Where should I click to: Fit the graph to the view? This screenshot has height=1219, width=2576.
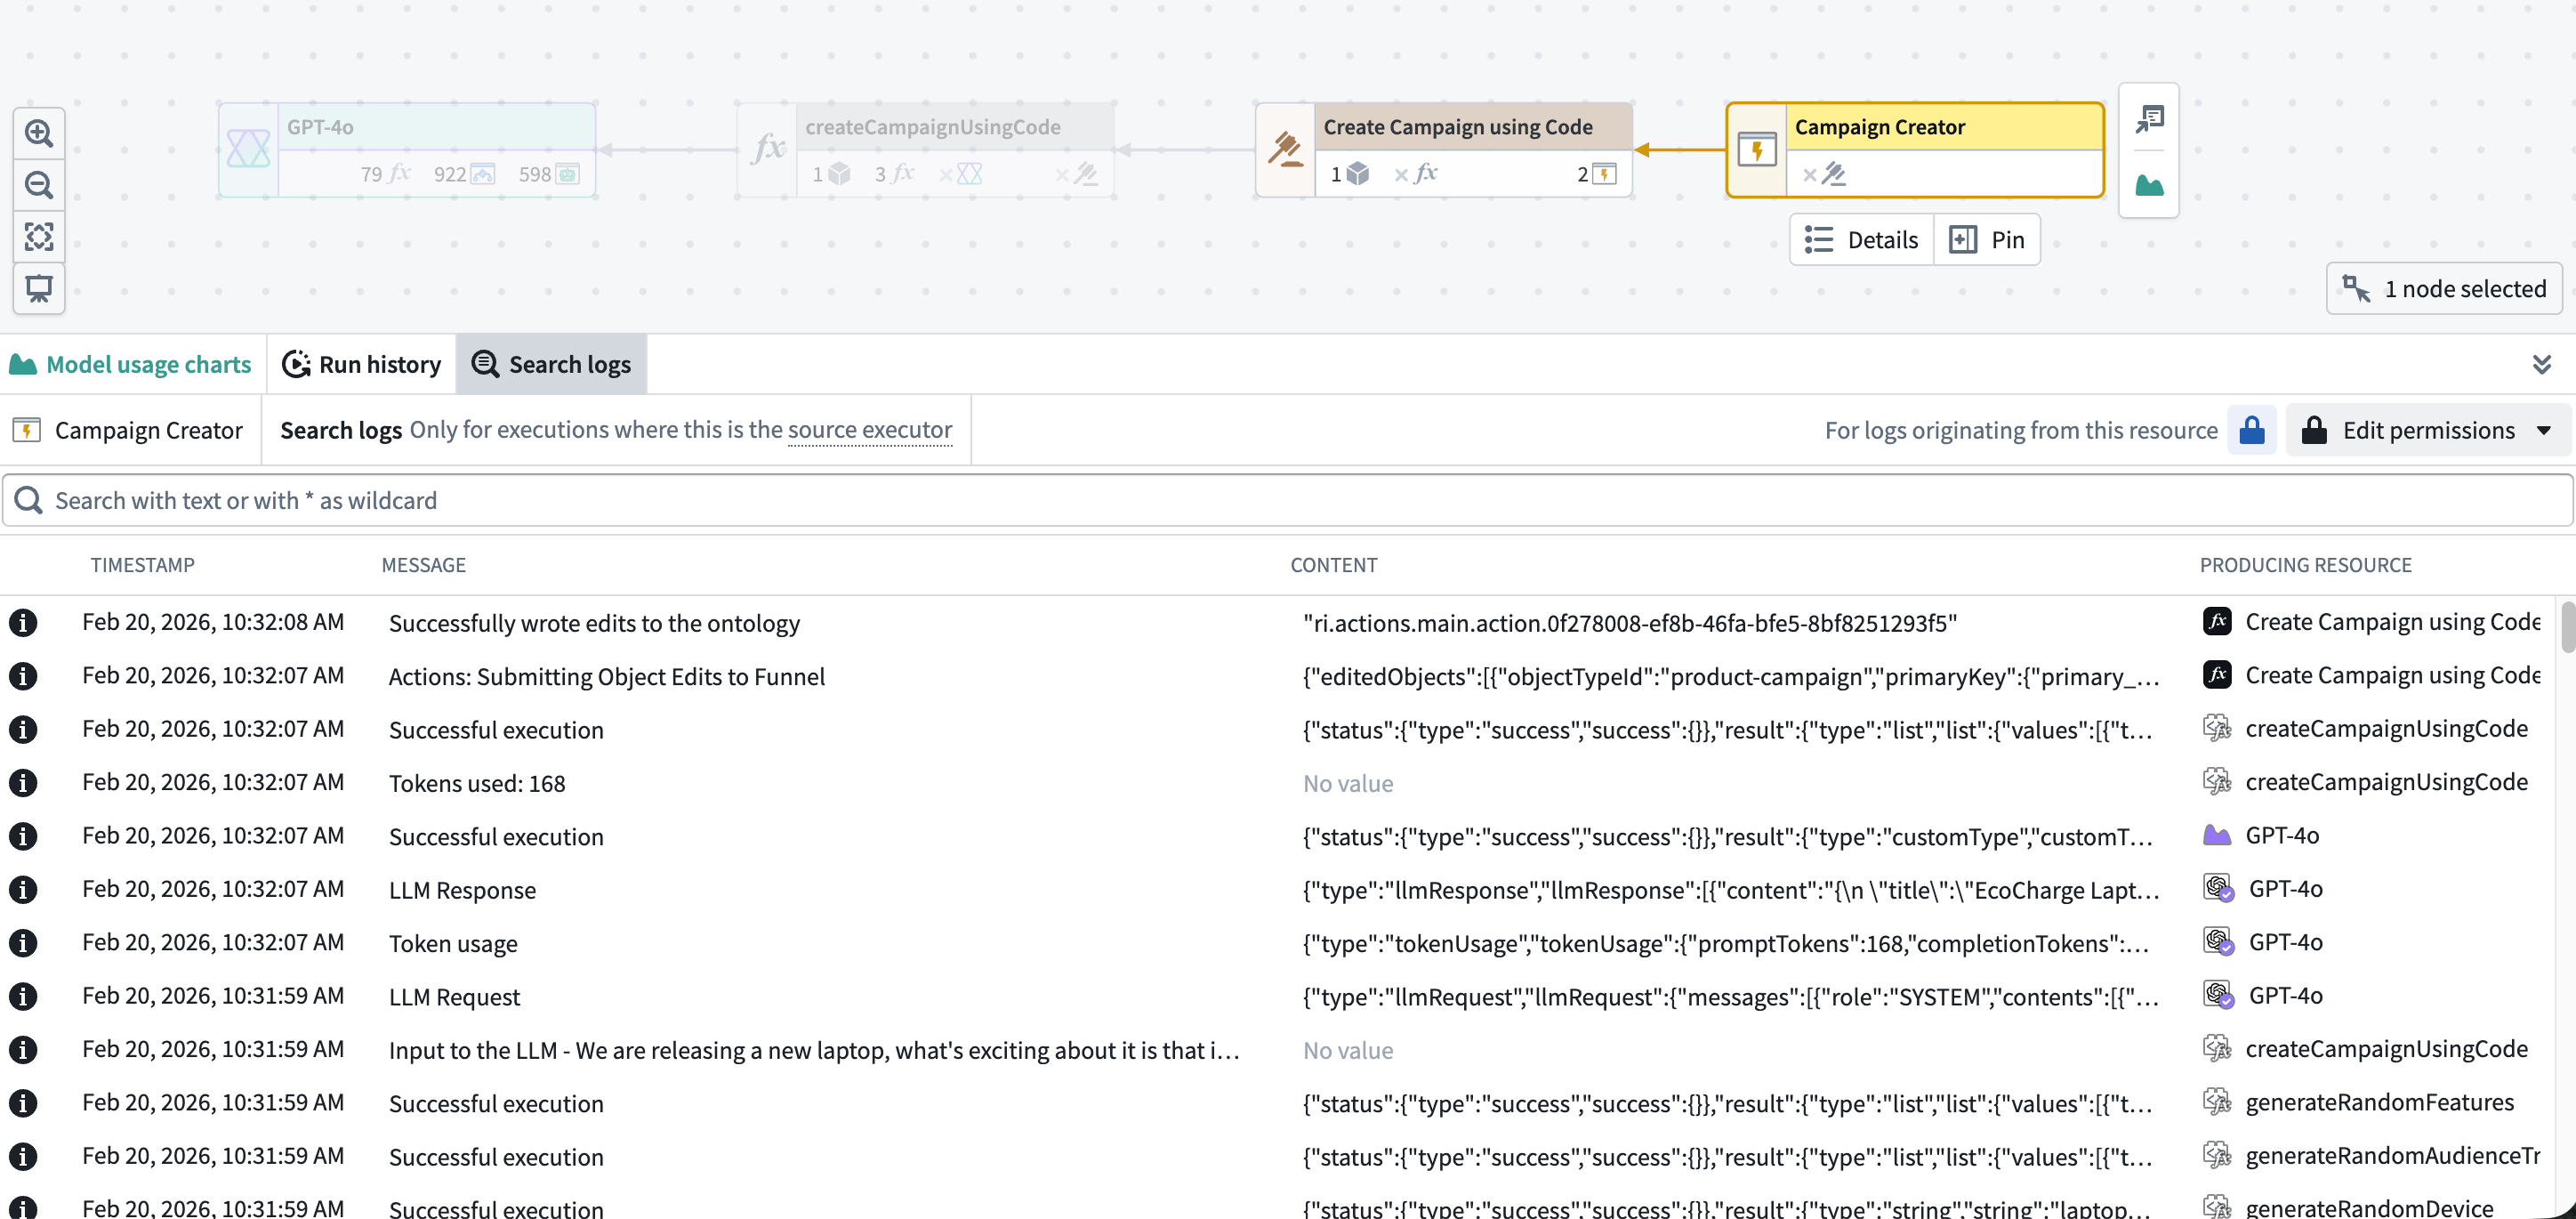(x=39, y=236)
